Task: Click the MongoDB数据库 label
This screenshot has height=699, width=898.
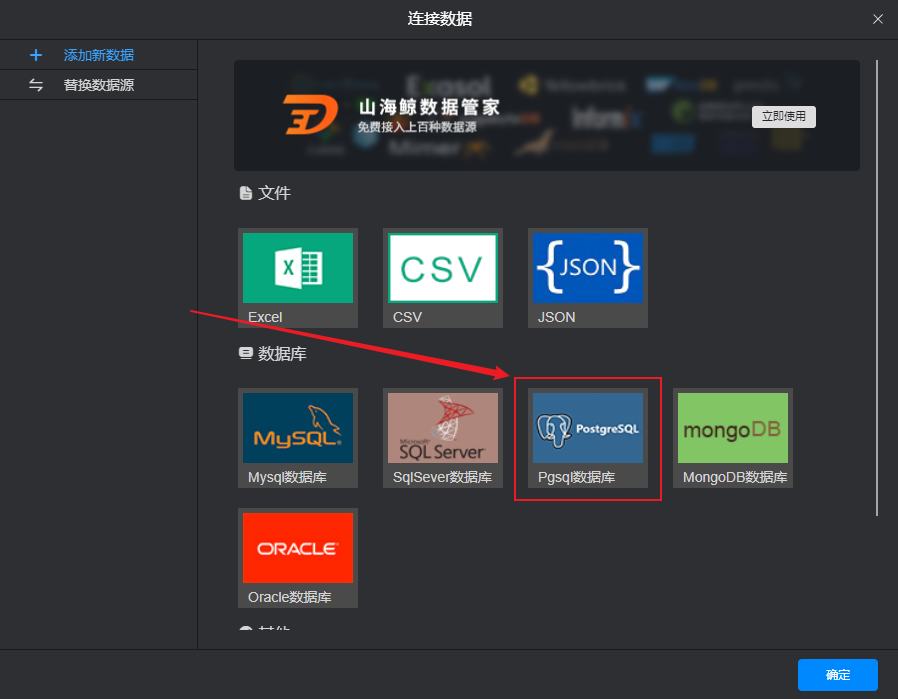Action: click(x=735, y=477)
